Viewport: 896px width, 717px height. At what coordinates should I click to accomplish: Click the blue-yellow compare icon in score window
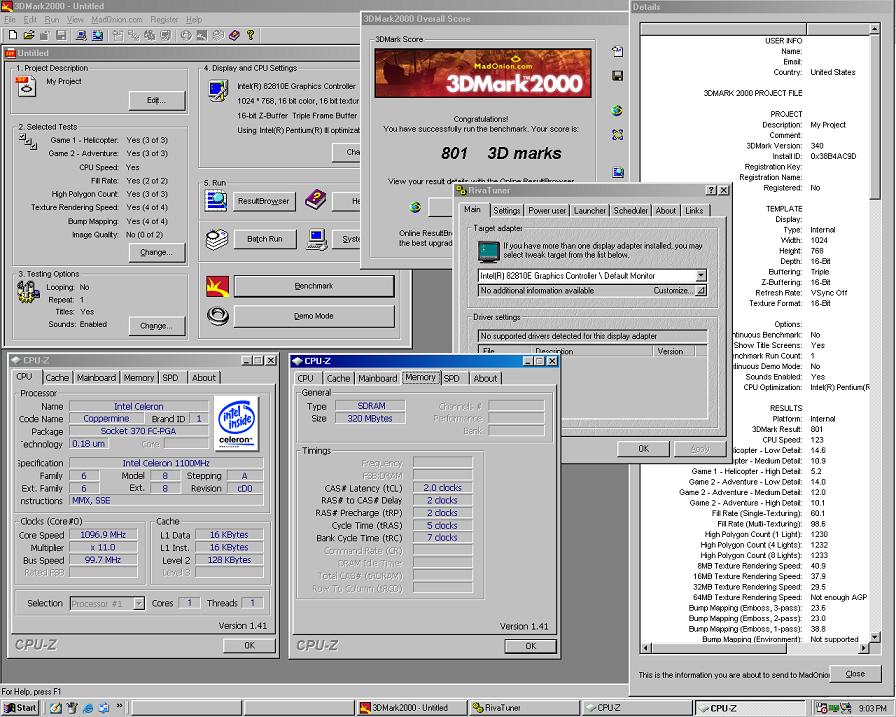[x=617, y=135]
